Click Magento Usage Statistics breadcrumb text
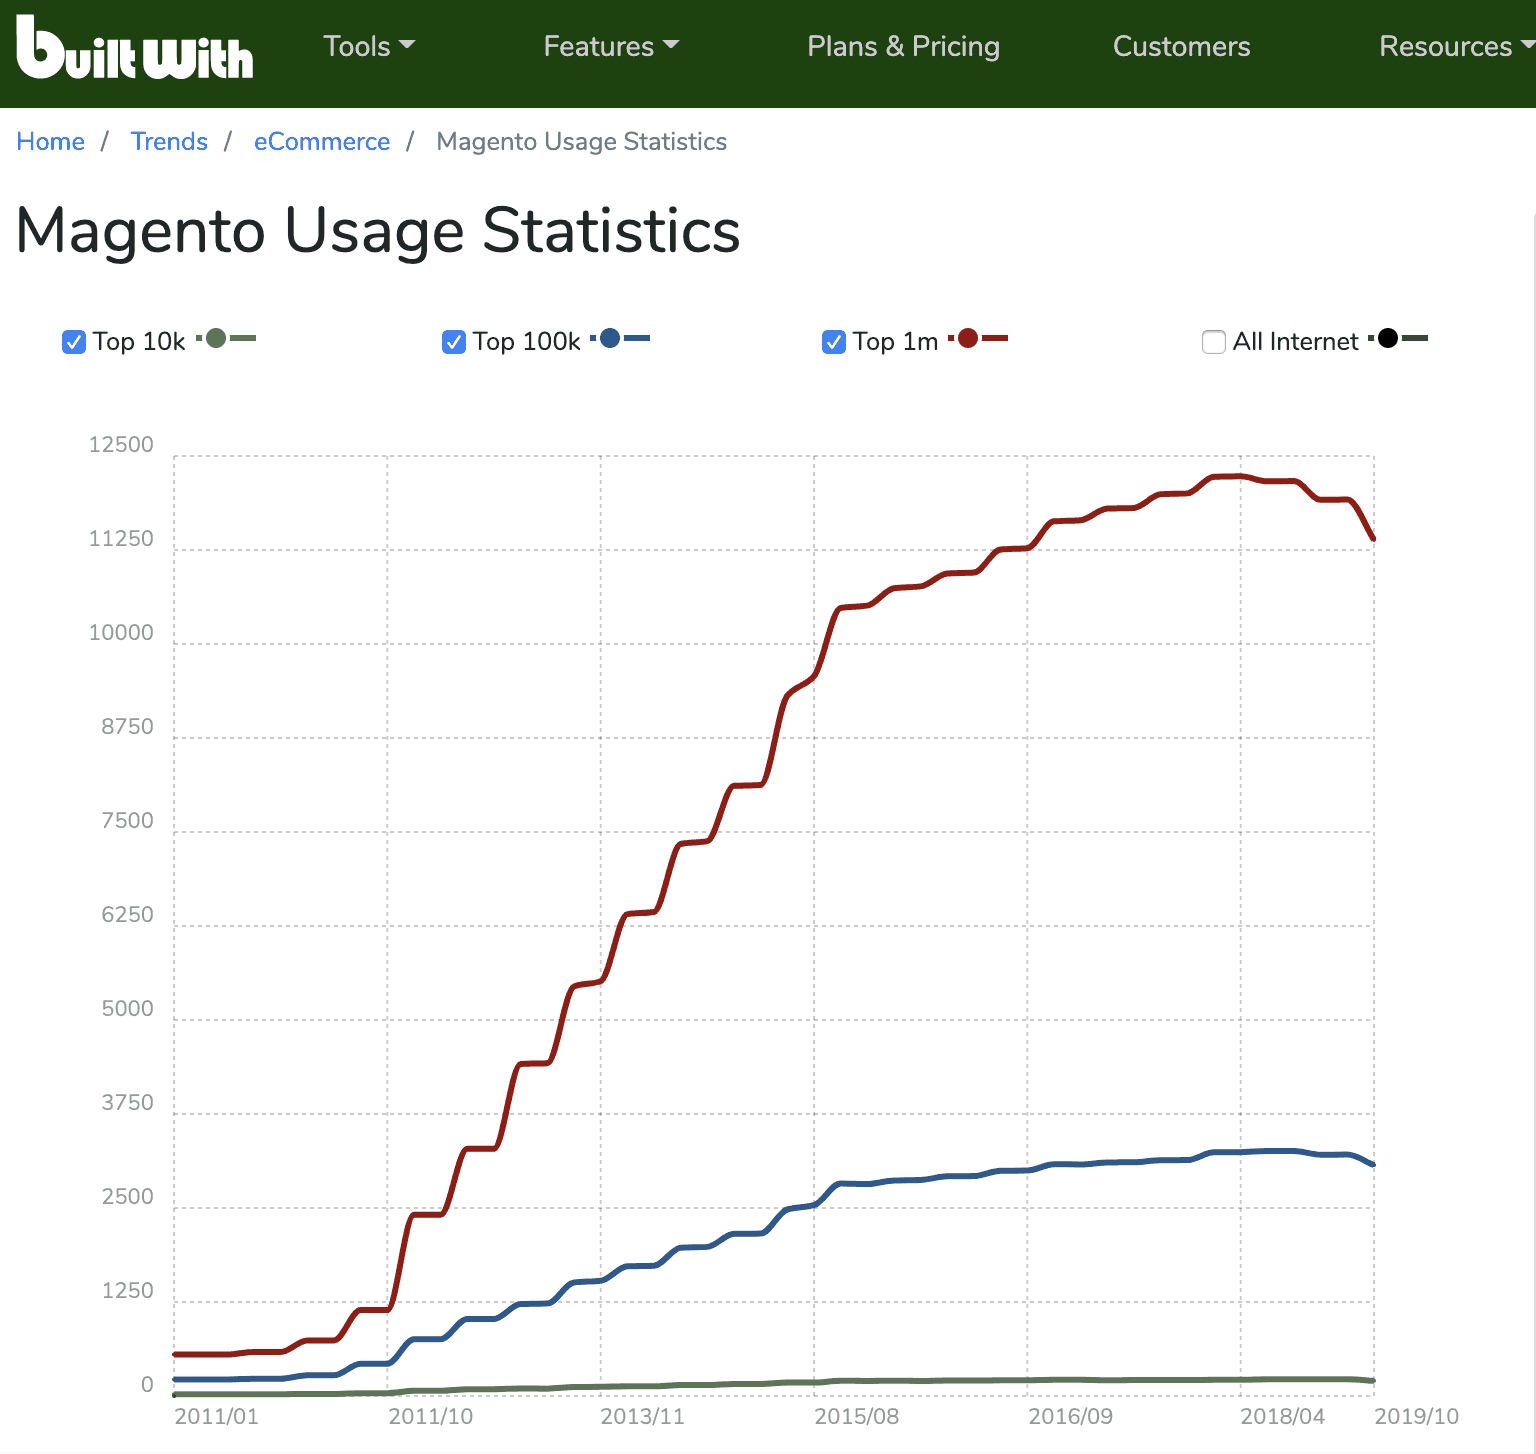1536x1454 pixels. (582, 141)
